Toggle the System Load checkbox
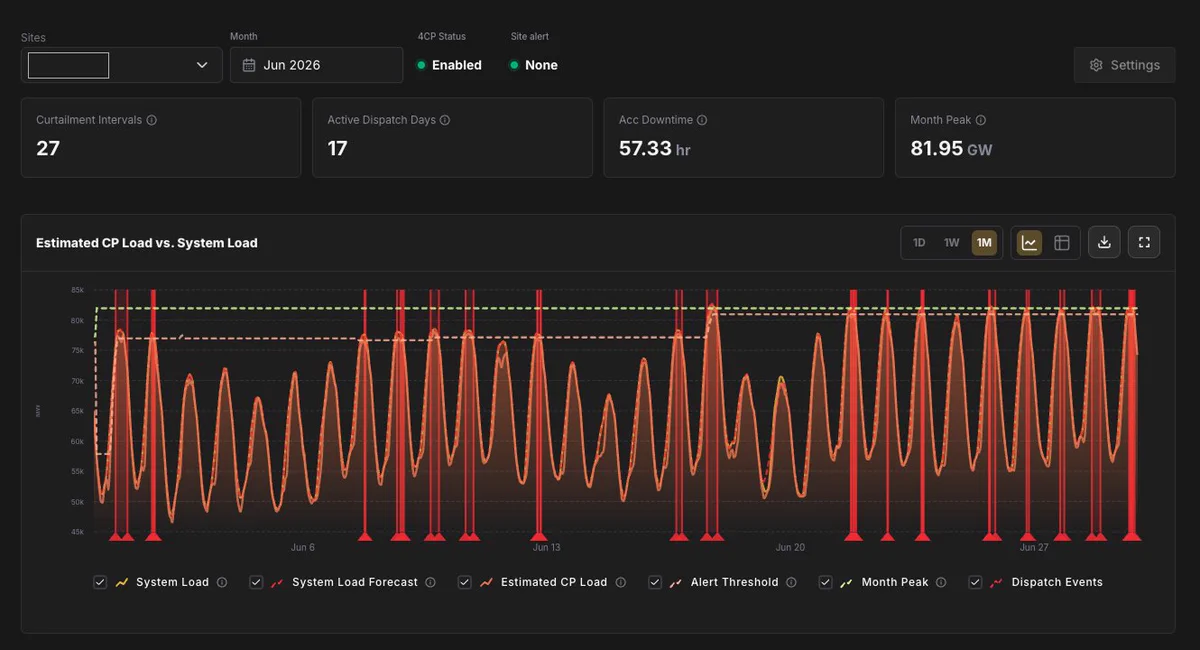 [x=100, y=582]
